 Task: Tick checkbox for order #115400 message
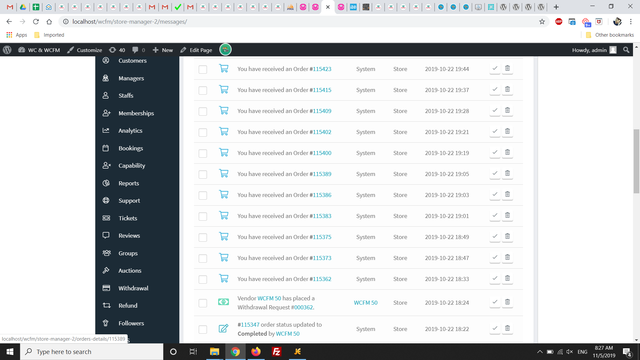coord(203,153)
